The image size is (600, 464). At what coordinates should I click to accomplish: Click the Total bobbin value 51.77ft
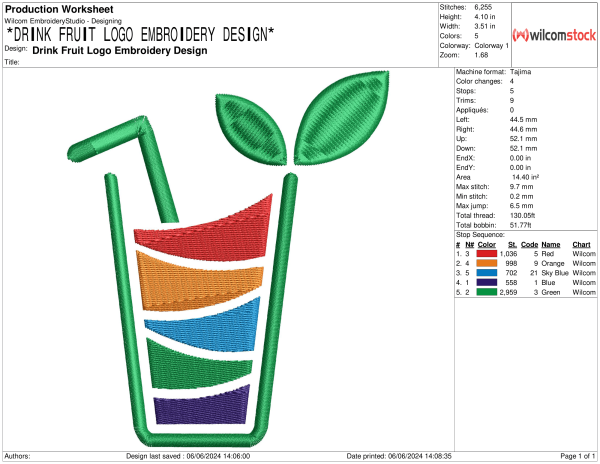520,225
